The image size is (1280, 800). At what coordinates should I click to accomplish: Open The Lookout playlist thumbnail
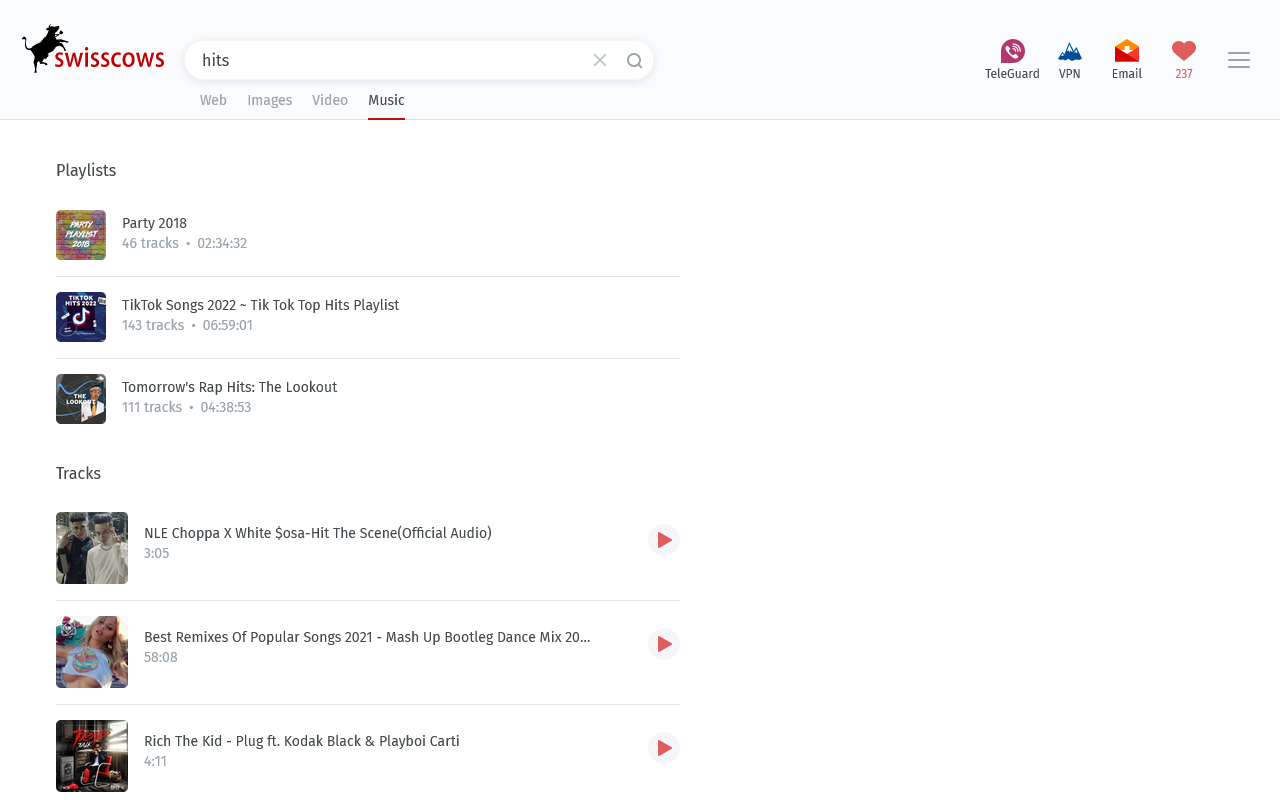point(81,399)
